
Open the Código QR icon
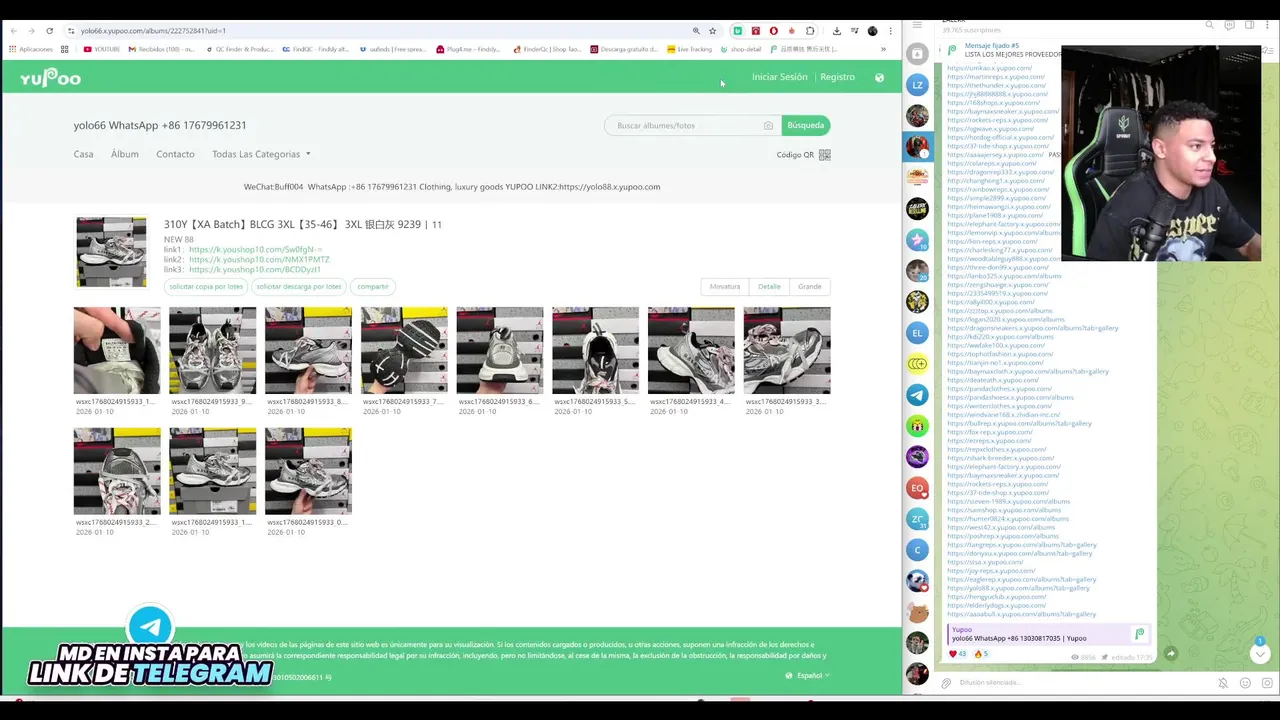(x=825, y=154)
